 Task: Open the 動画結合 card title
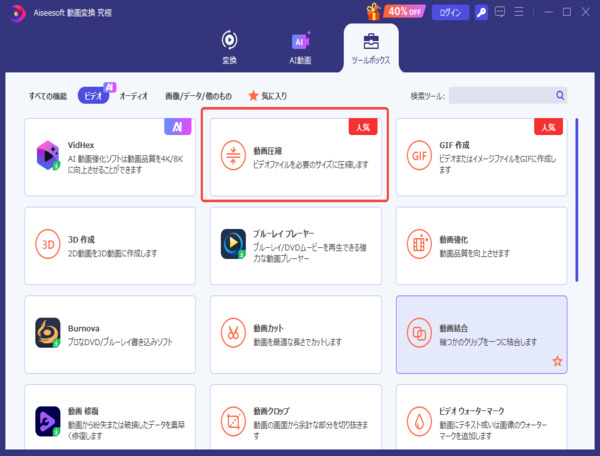(453, 328)
